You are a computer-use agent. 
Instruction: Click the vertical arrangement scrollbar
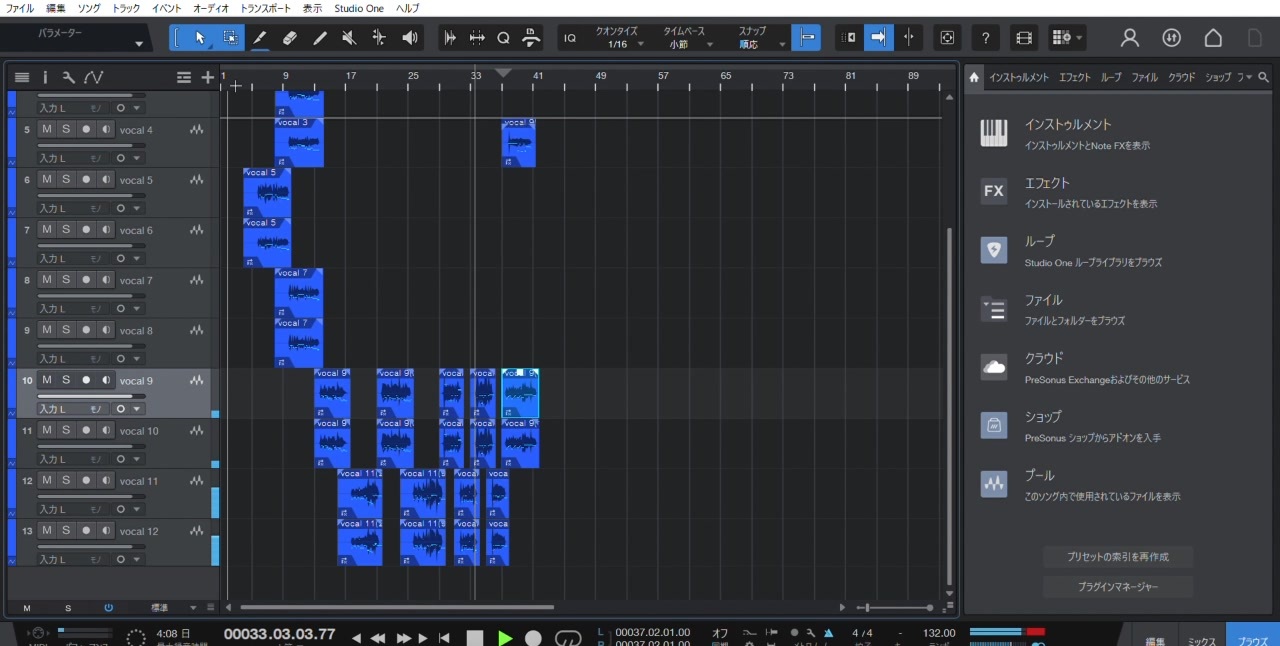point(950,405)
